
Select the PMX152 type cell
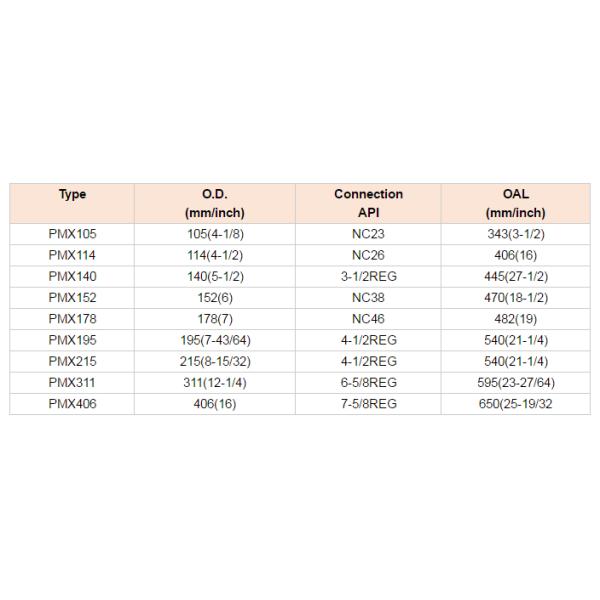(x=72, y=298)
